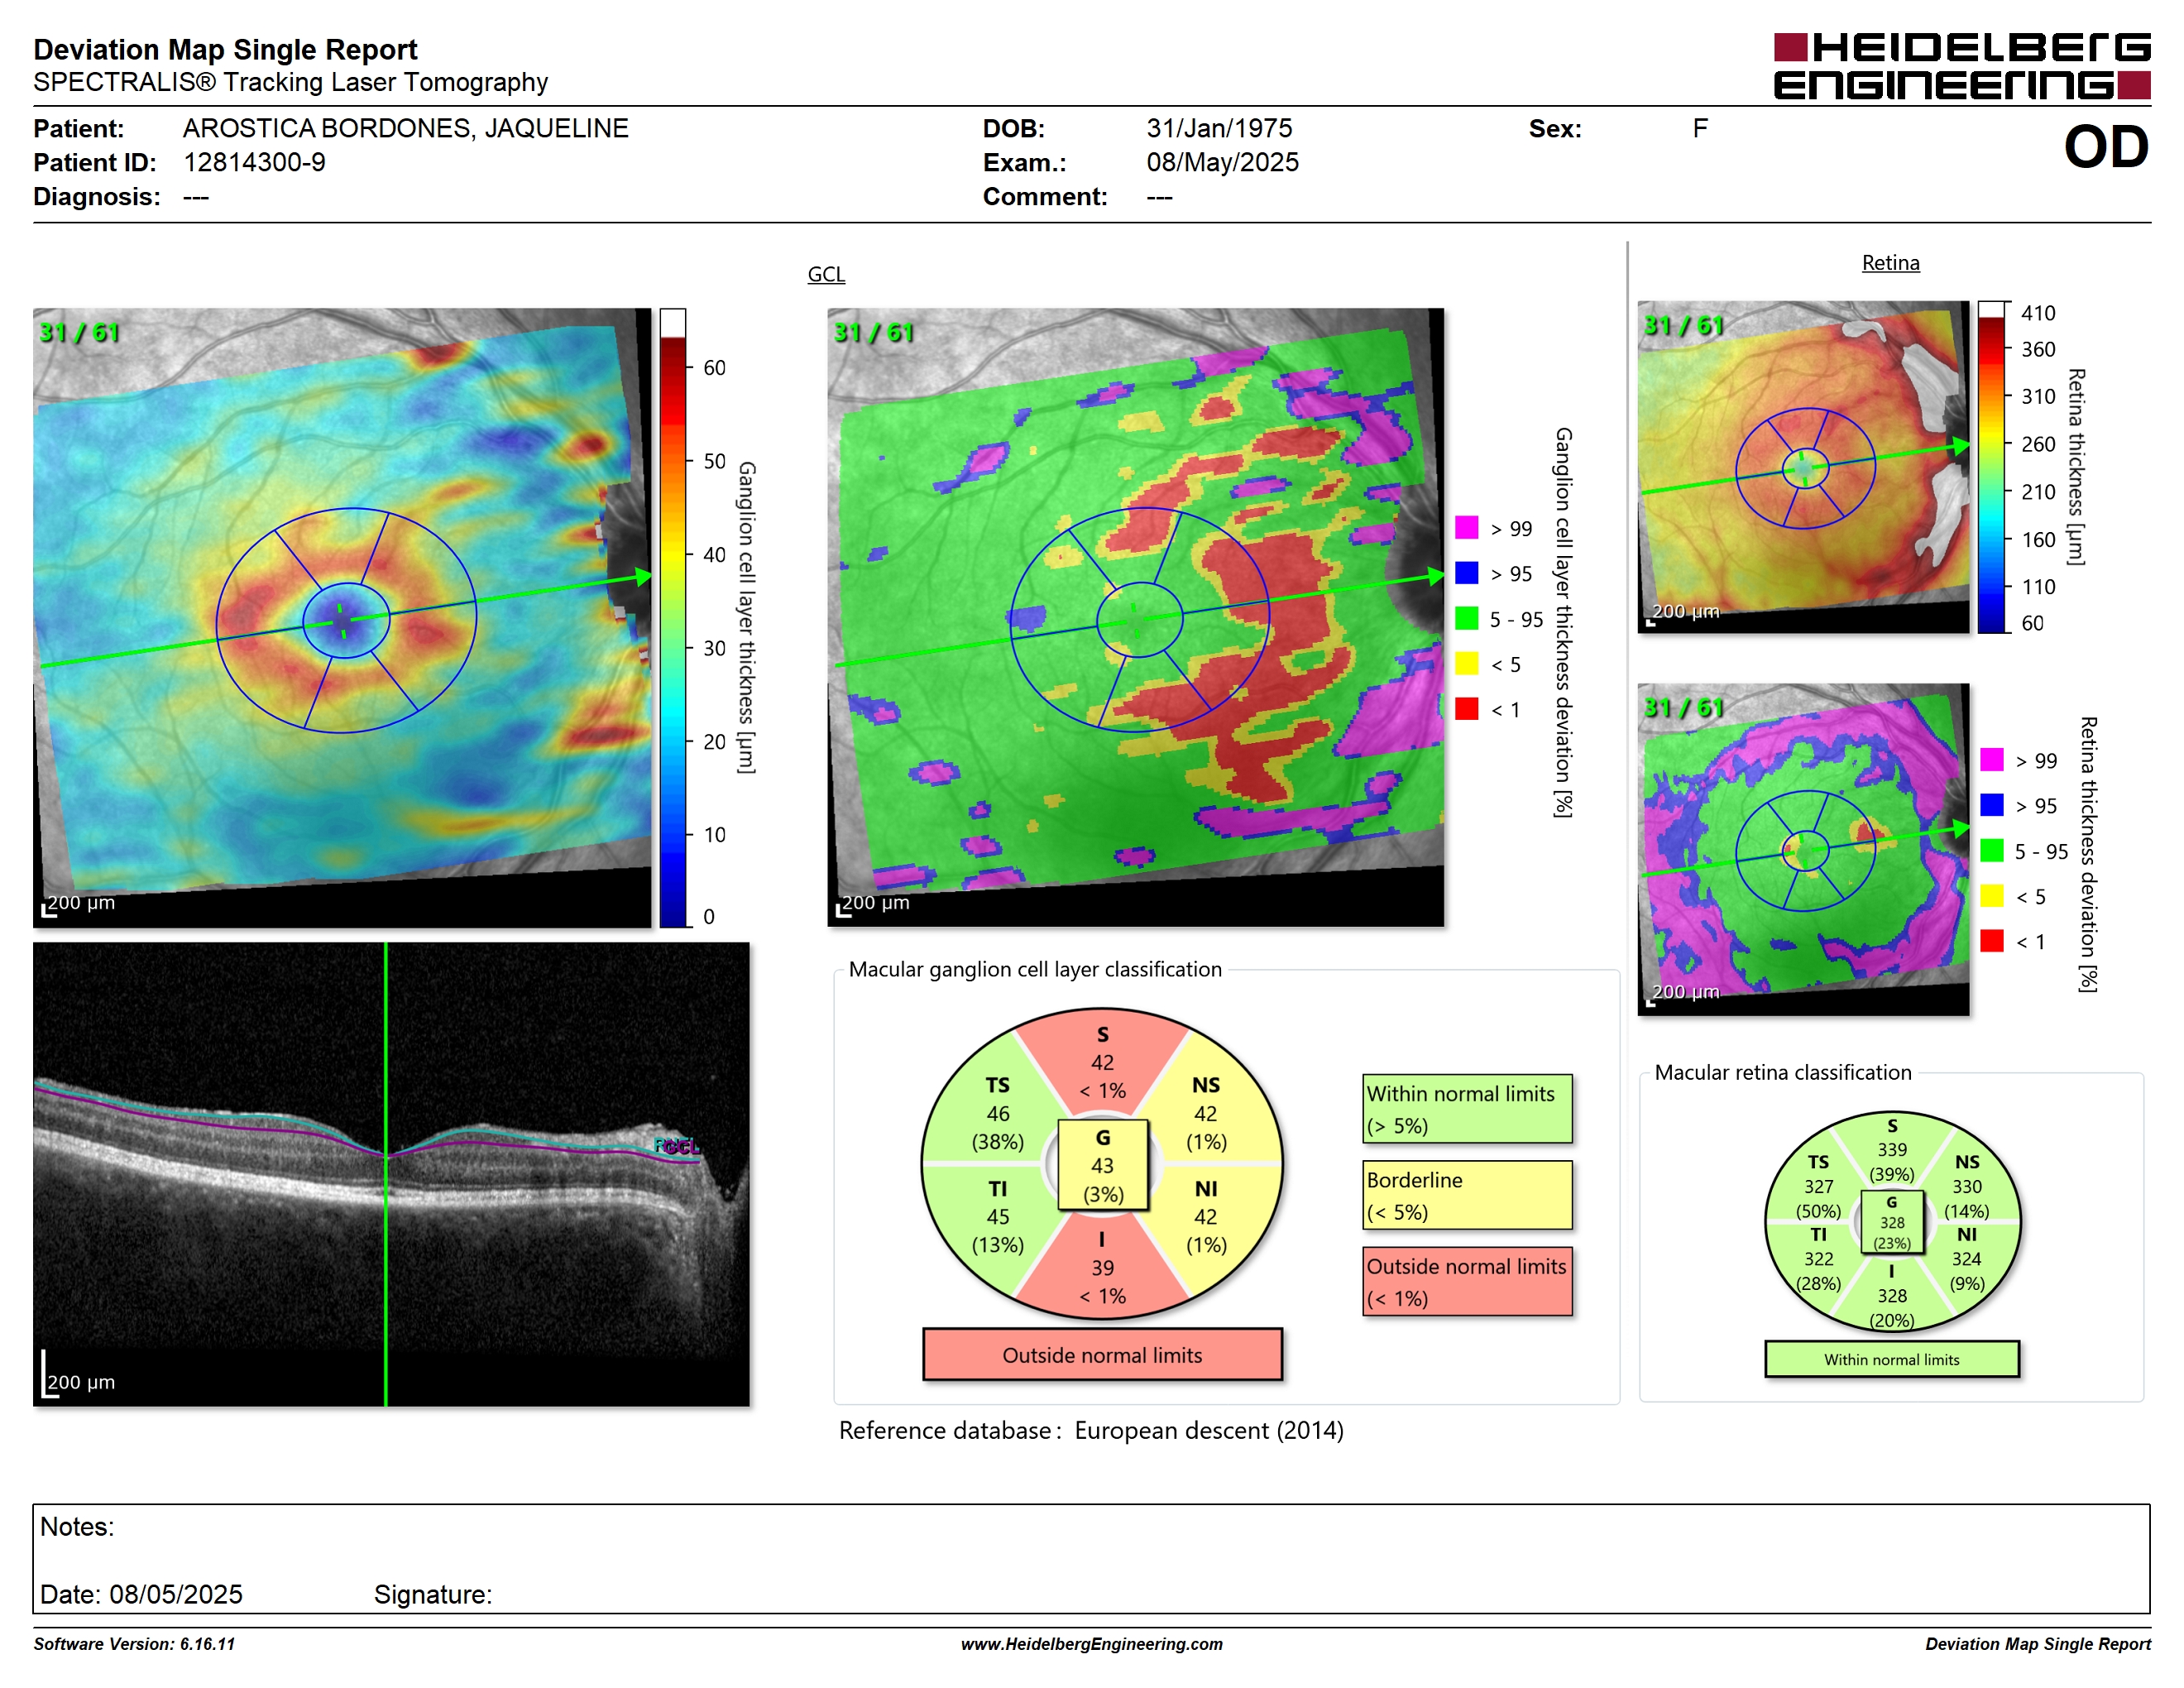Click the DOB value 31/Jan/1975
Viewport: 2184px width, 1688px height.
tap(1219, 128)
